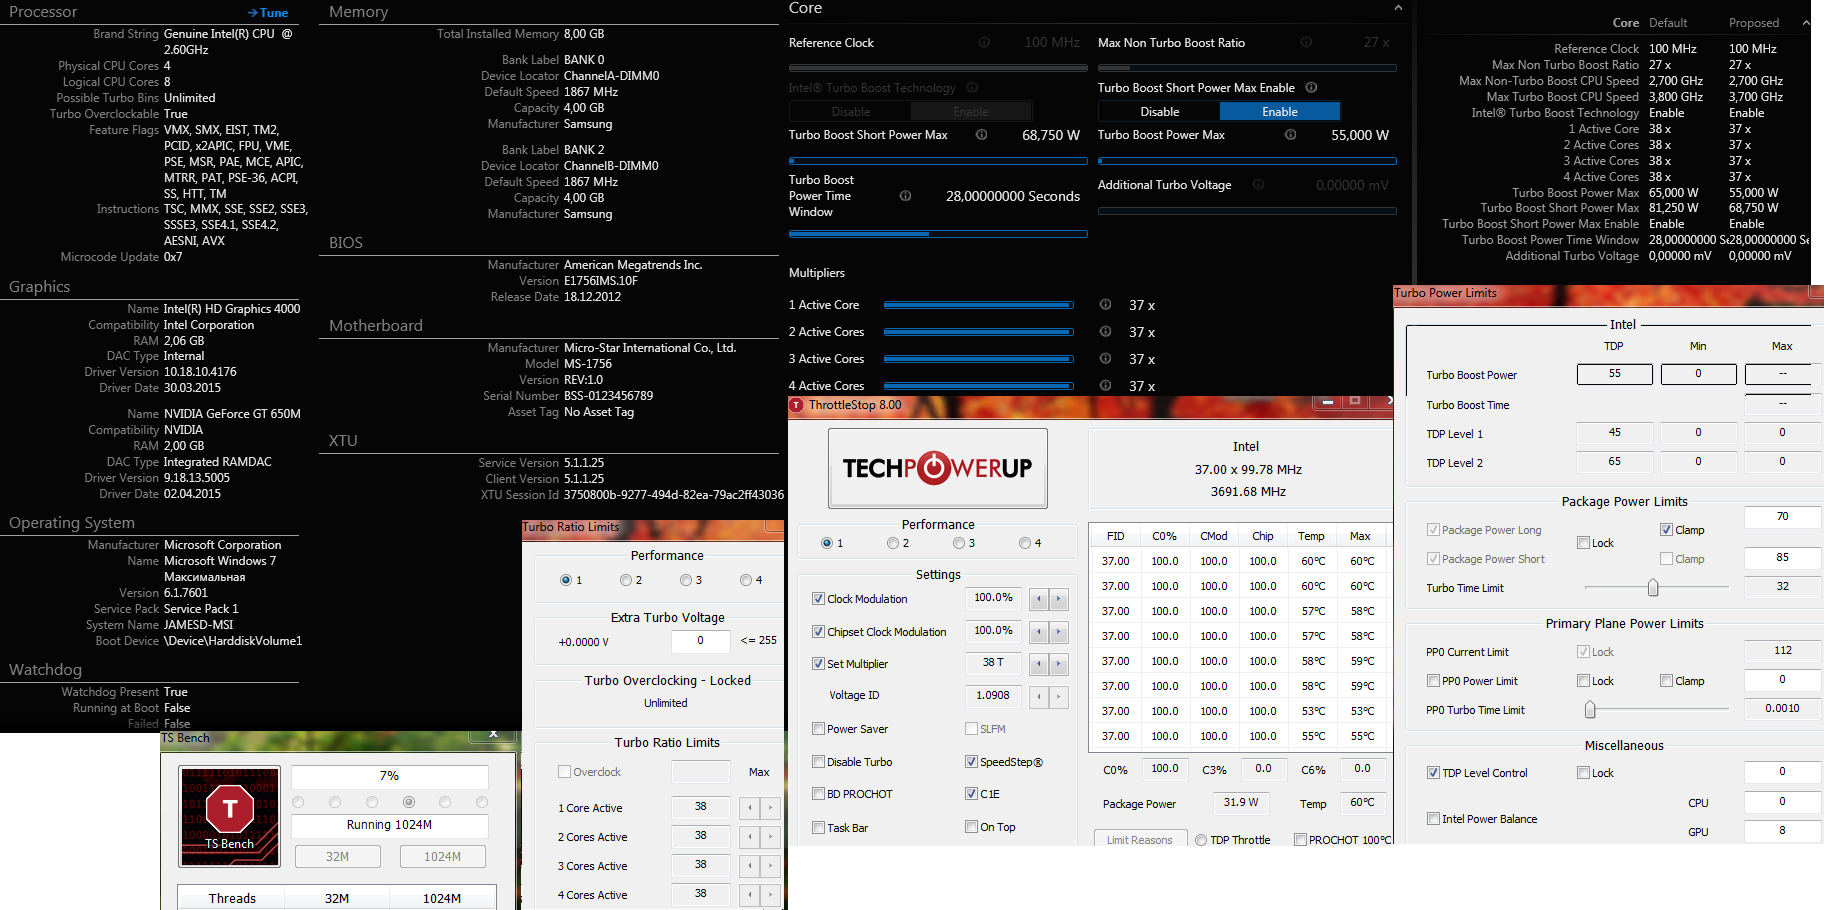Click the ThrottleStop title bar icon
Viewport: 1824px width, 910px height.
[797, 405]
